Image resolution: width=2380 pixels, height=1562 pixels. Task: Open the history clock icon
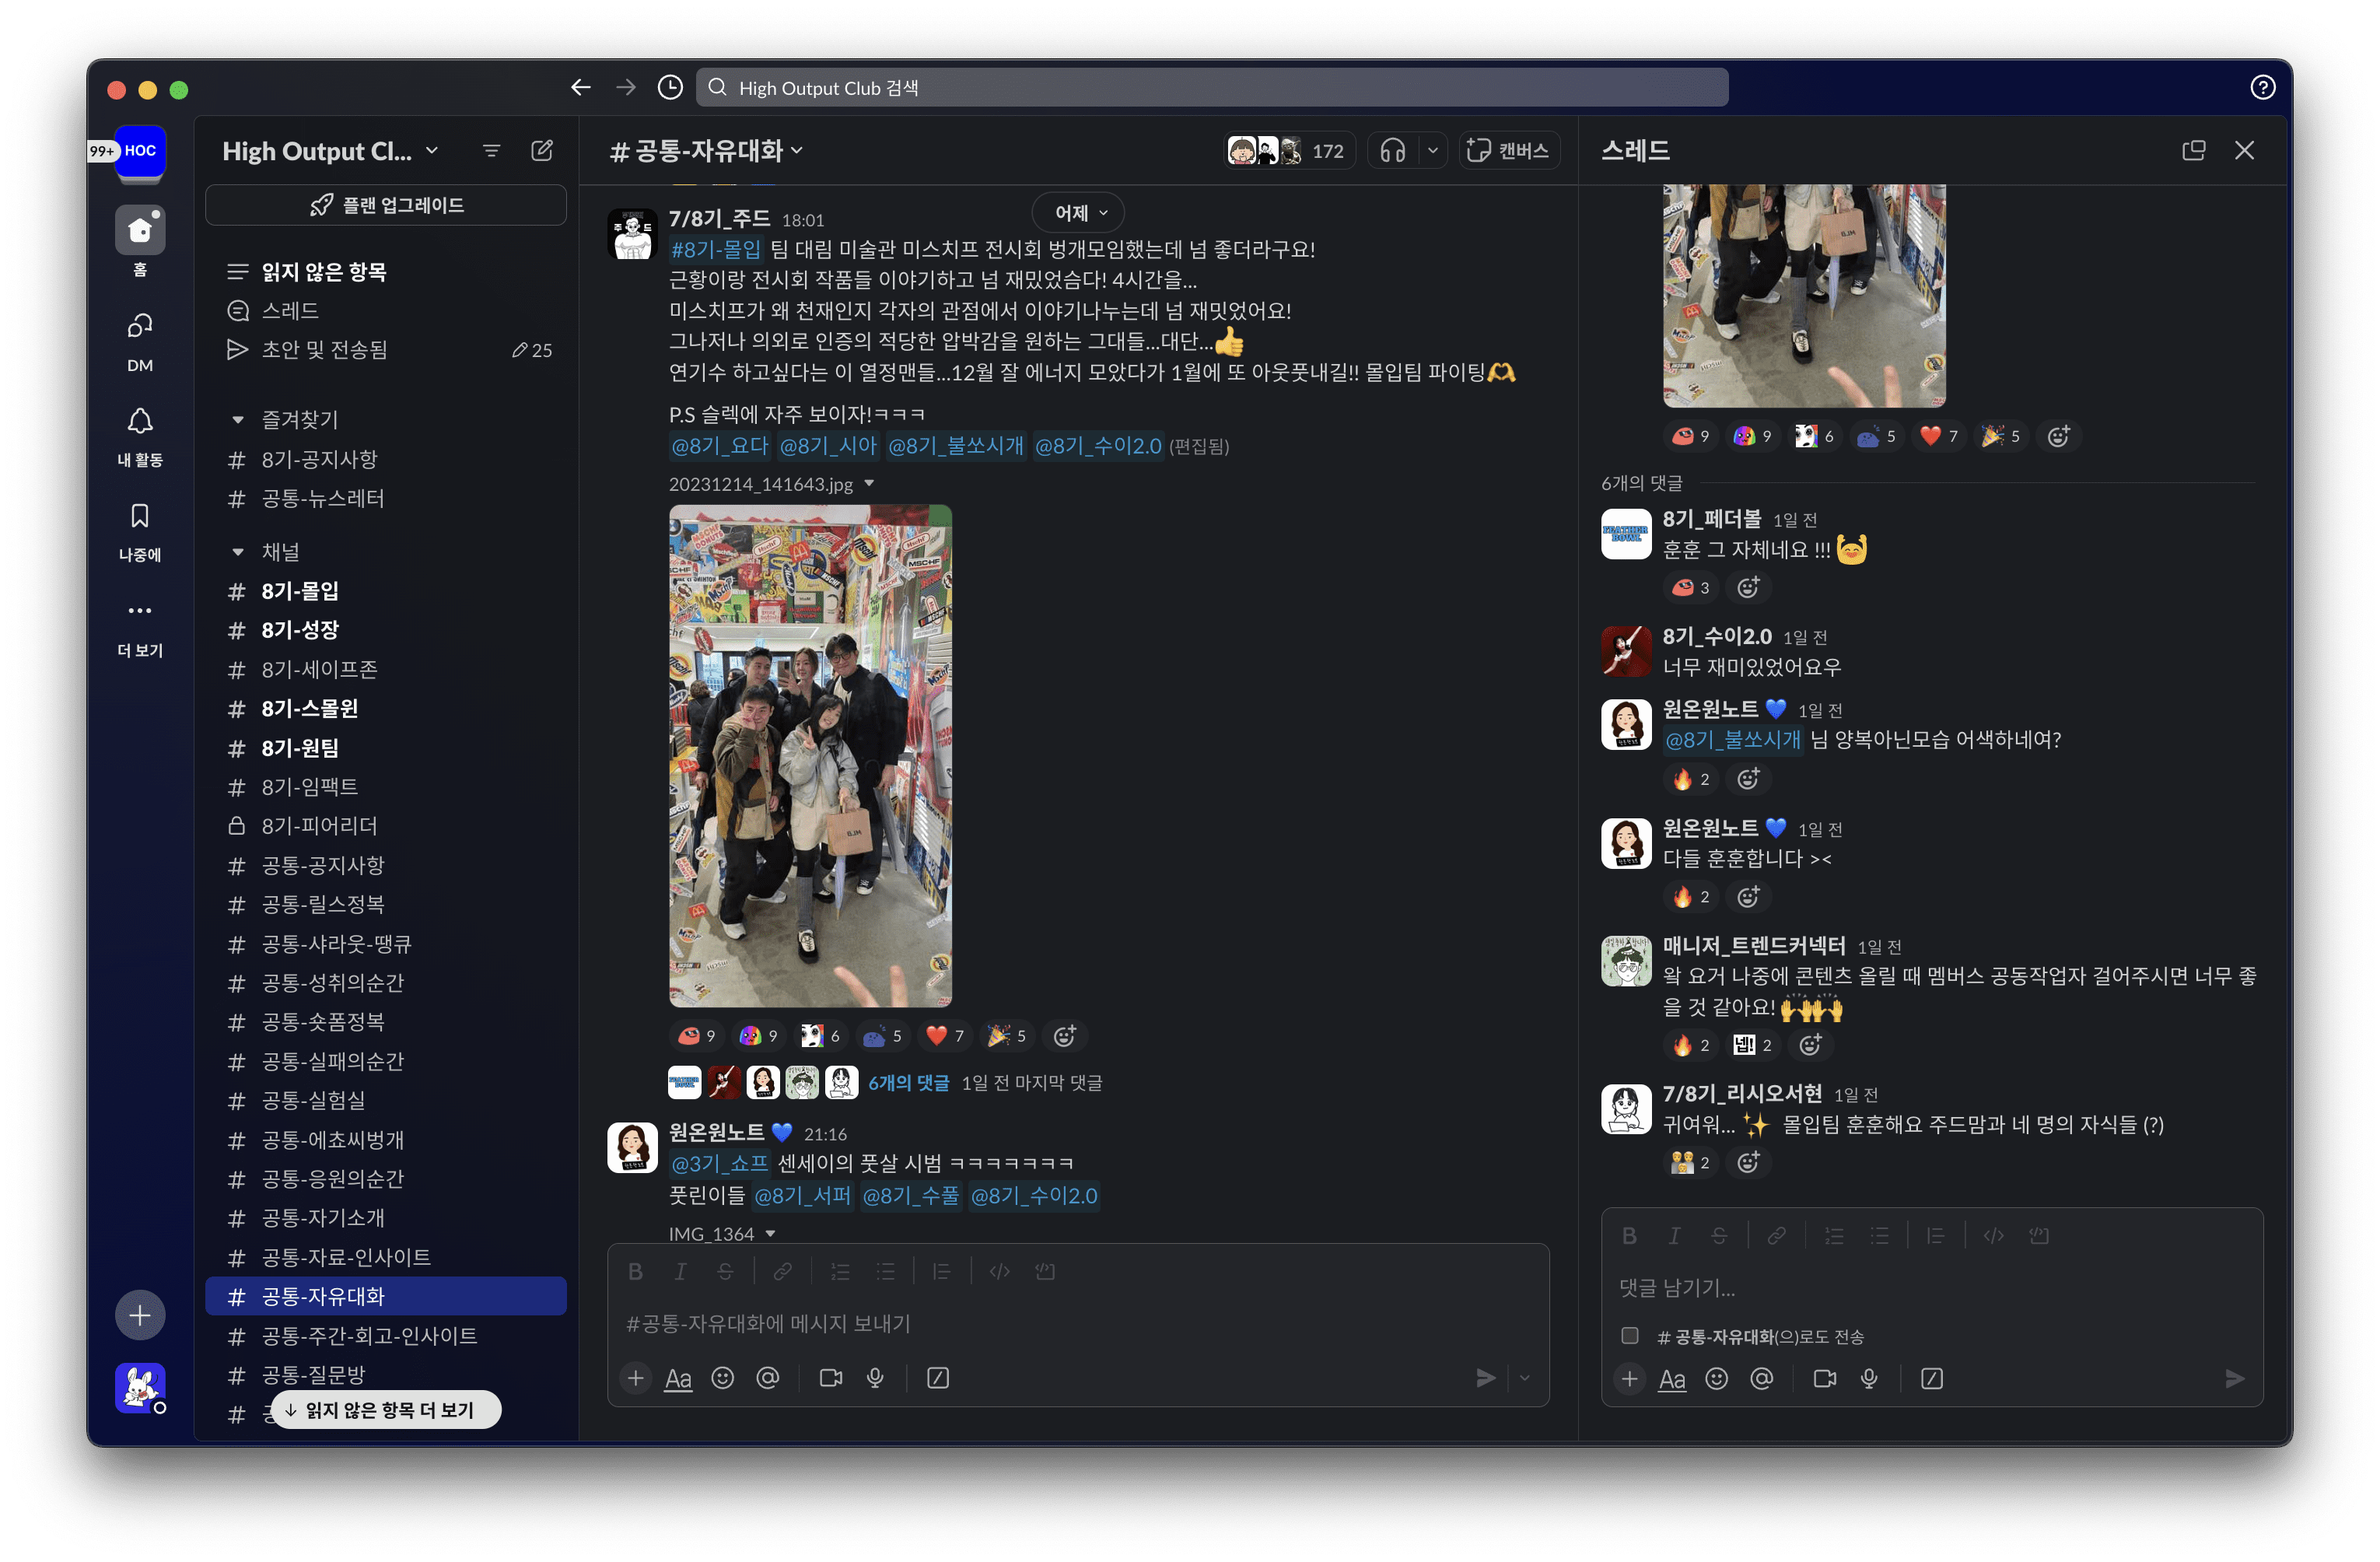tap(670, 88)
